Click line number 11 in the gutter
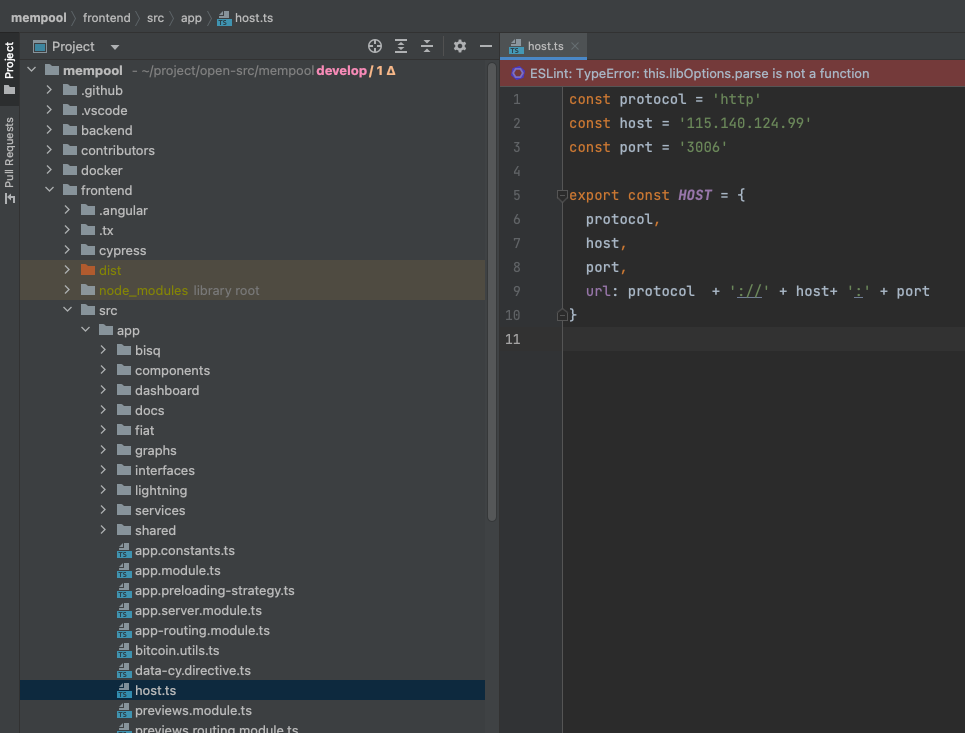 point(513,339)
